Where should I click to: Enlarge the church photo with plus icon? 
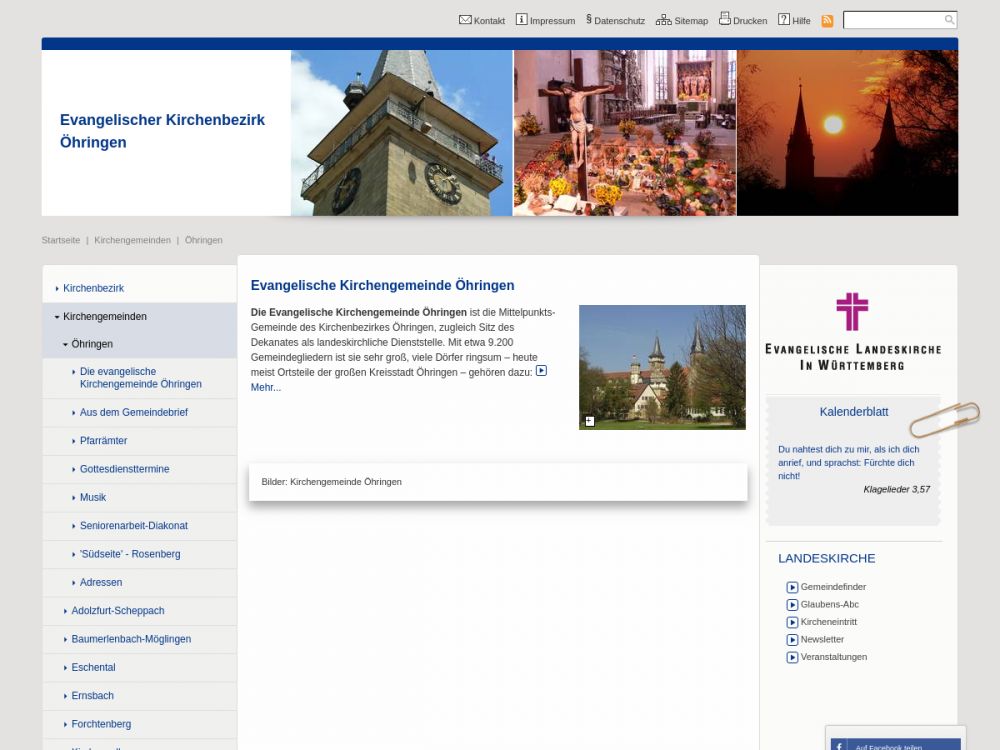click(x=589, y=421)
